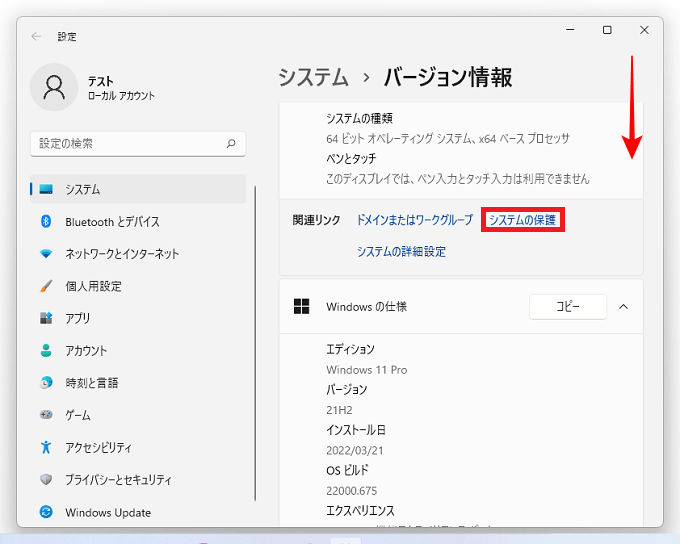Go back with the arrow icon
The image size is (680, 544).
pos(36,36)
